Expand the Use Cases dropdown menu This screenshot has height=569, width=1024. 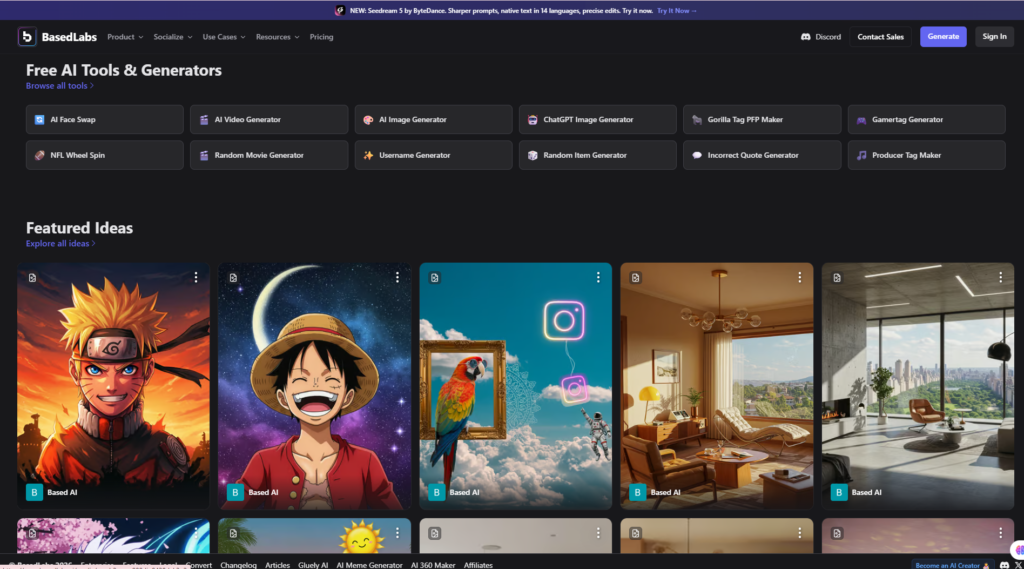click(224, 37)
